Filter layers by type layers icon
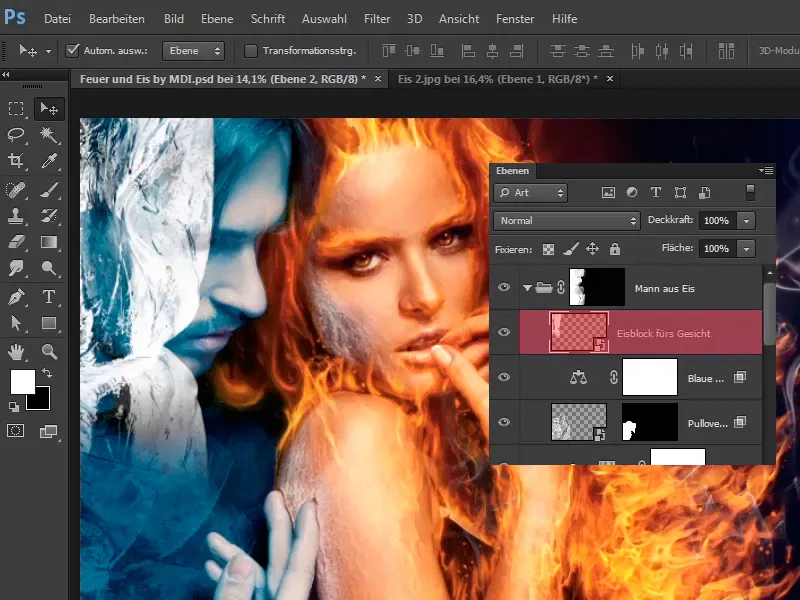 pos(656,192)
